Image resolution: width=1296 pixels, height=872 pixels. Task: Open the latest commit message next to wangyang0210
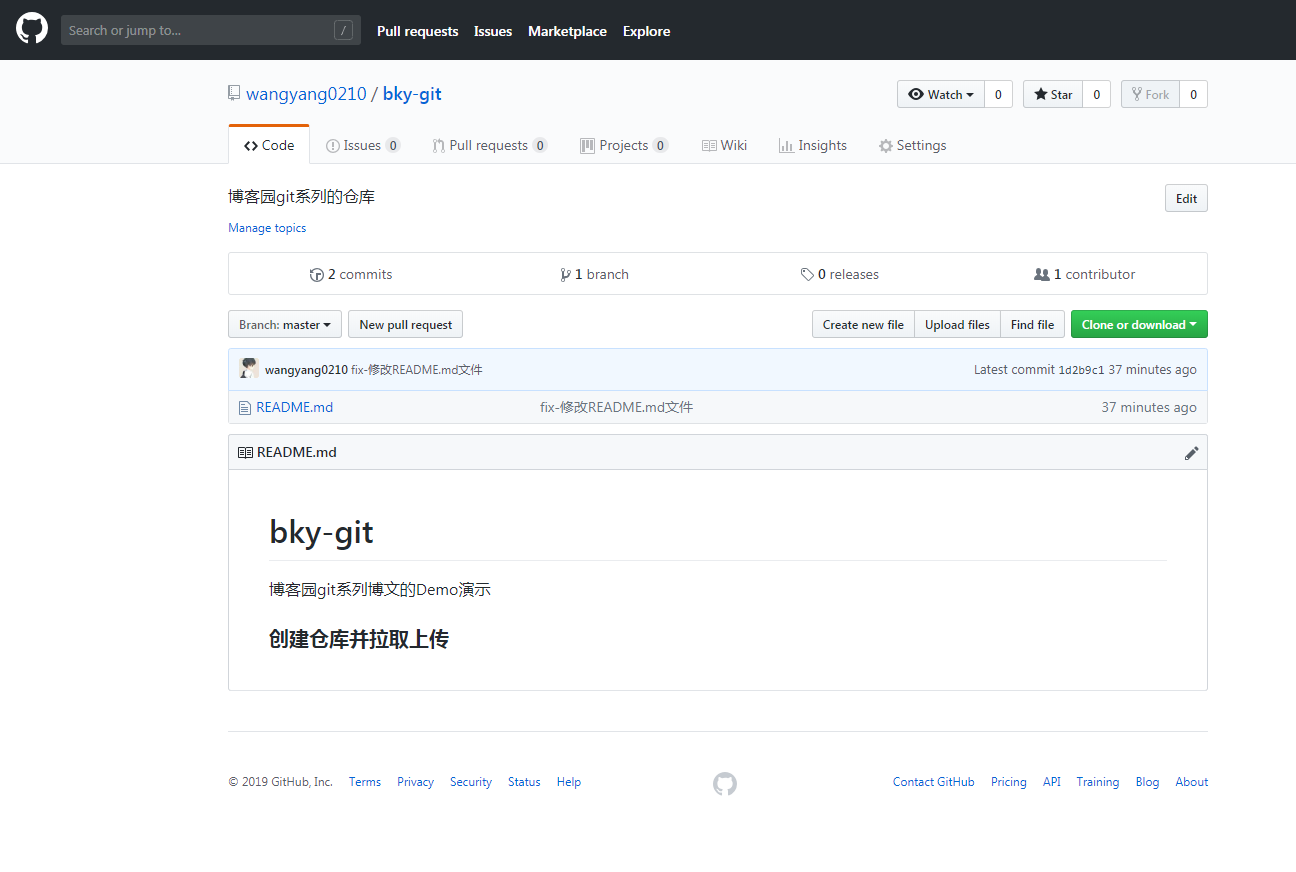pyautogui.click(x=417, y=370)
